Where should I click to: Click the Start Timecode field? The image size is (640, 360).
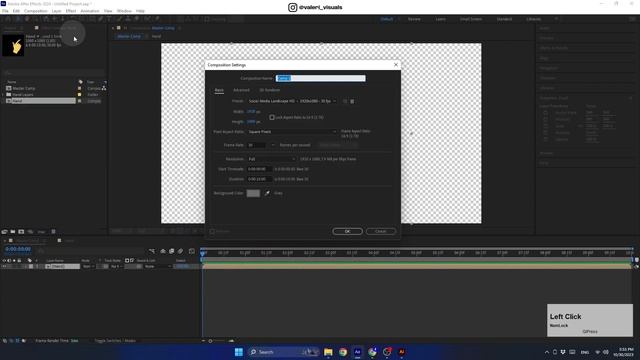click(x=259, y=169)
